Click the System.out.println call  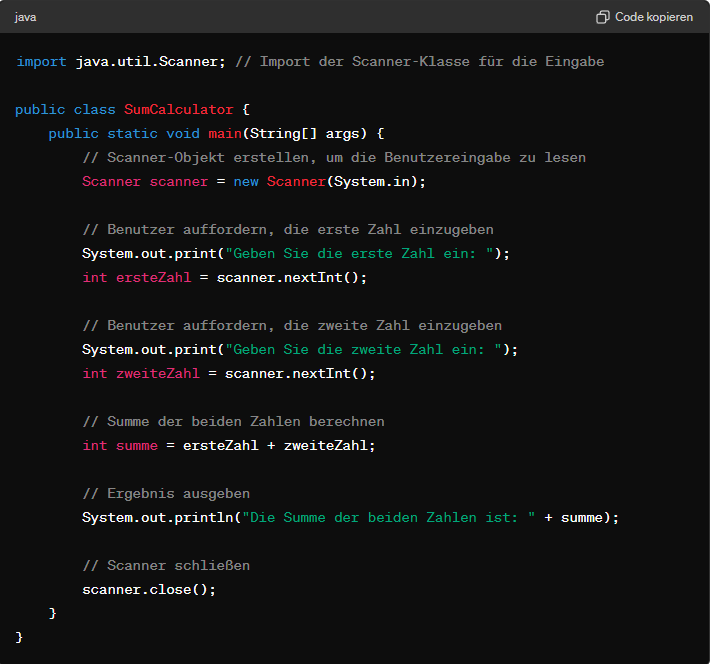[150, 518]
